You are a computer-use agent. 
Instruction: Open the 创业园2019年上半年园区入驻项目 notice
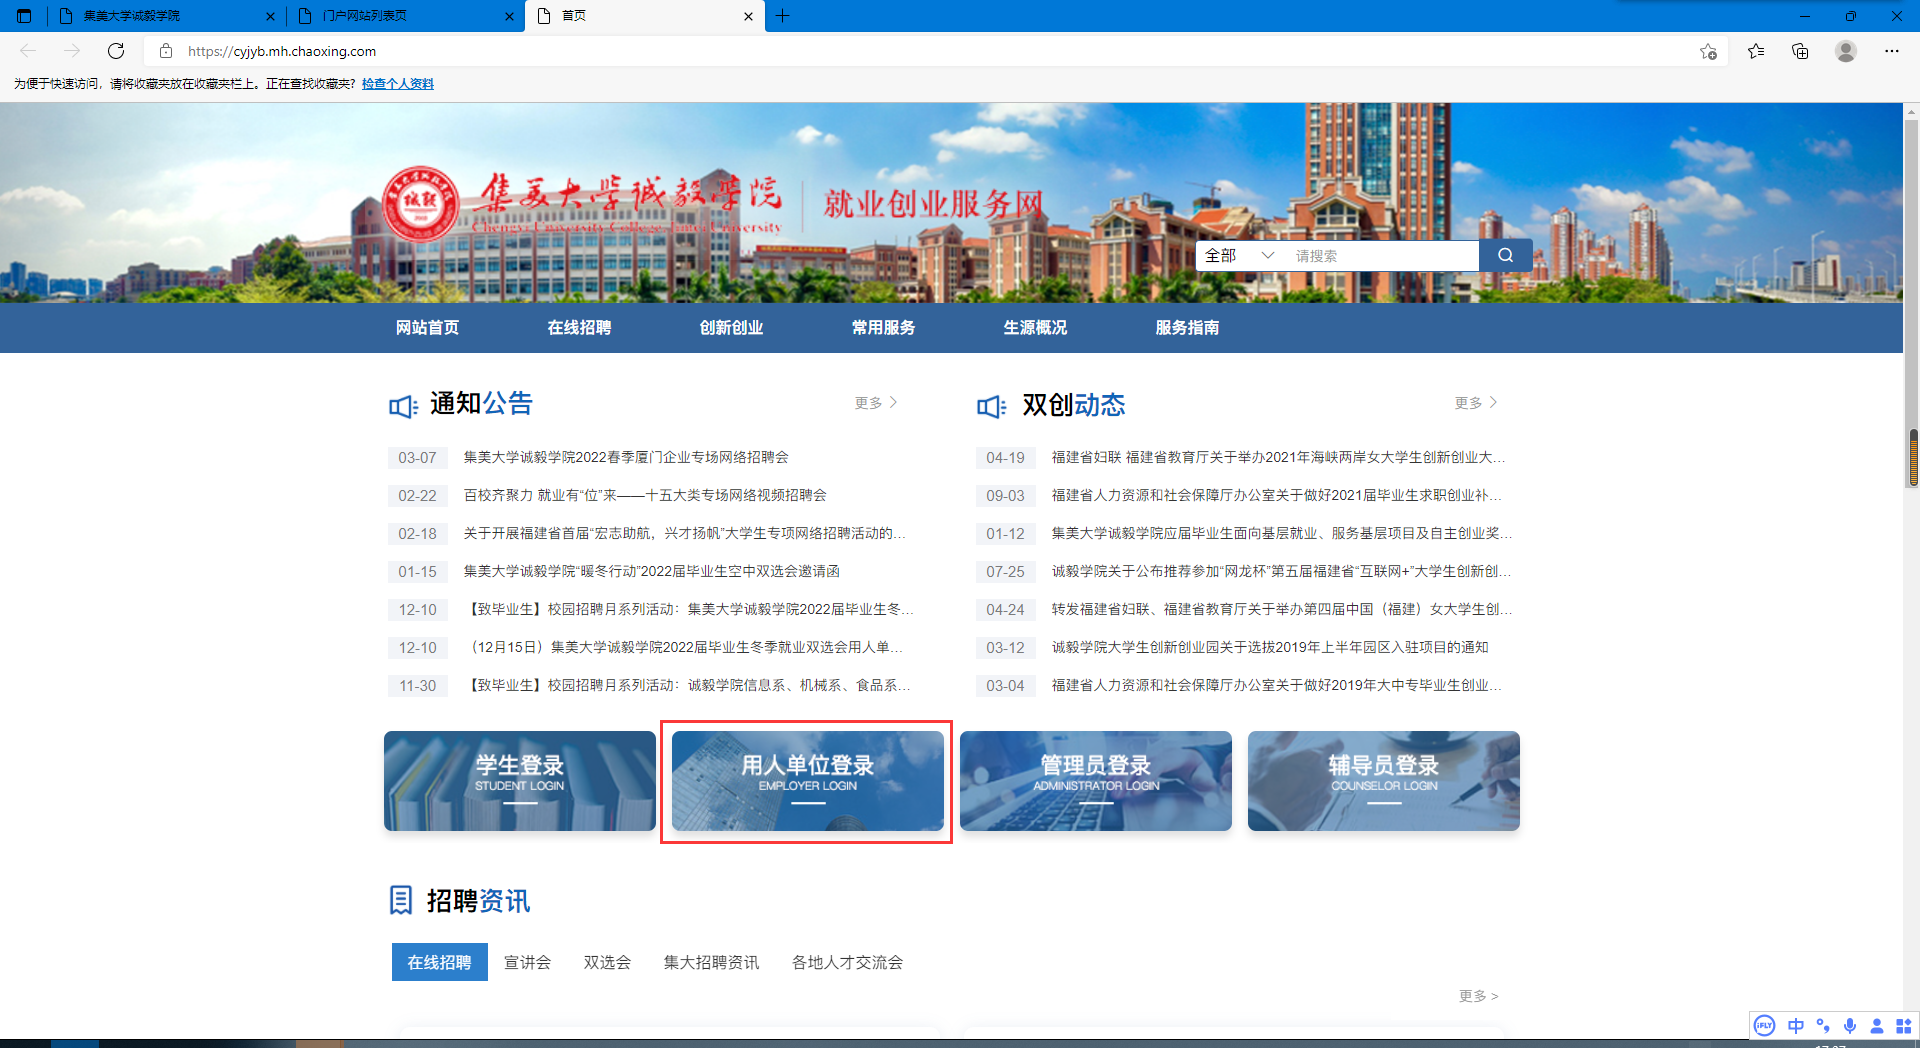pyautogui.click(x=1270, y=647)
